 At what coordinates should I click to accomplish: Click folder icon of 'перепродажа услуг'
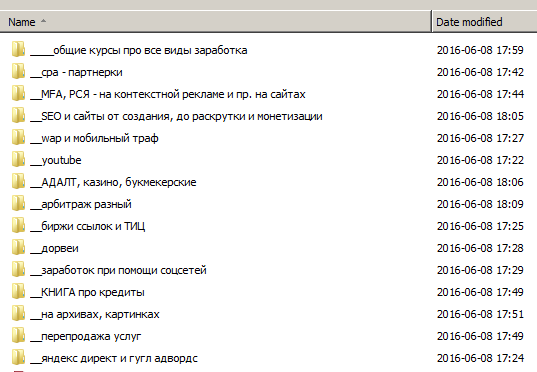(18, 335)
